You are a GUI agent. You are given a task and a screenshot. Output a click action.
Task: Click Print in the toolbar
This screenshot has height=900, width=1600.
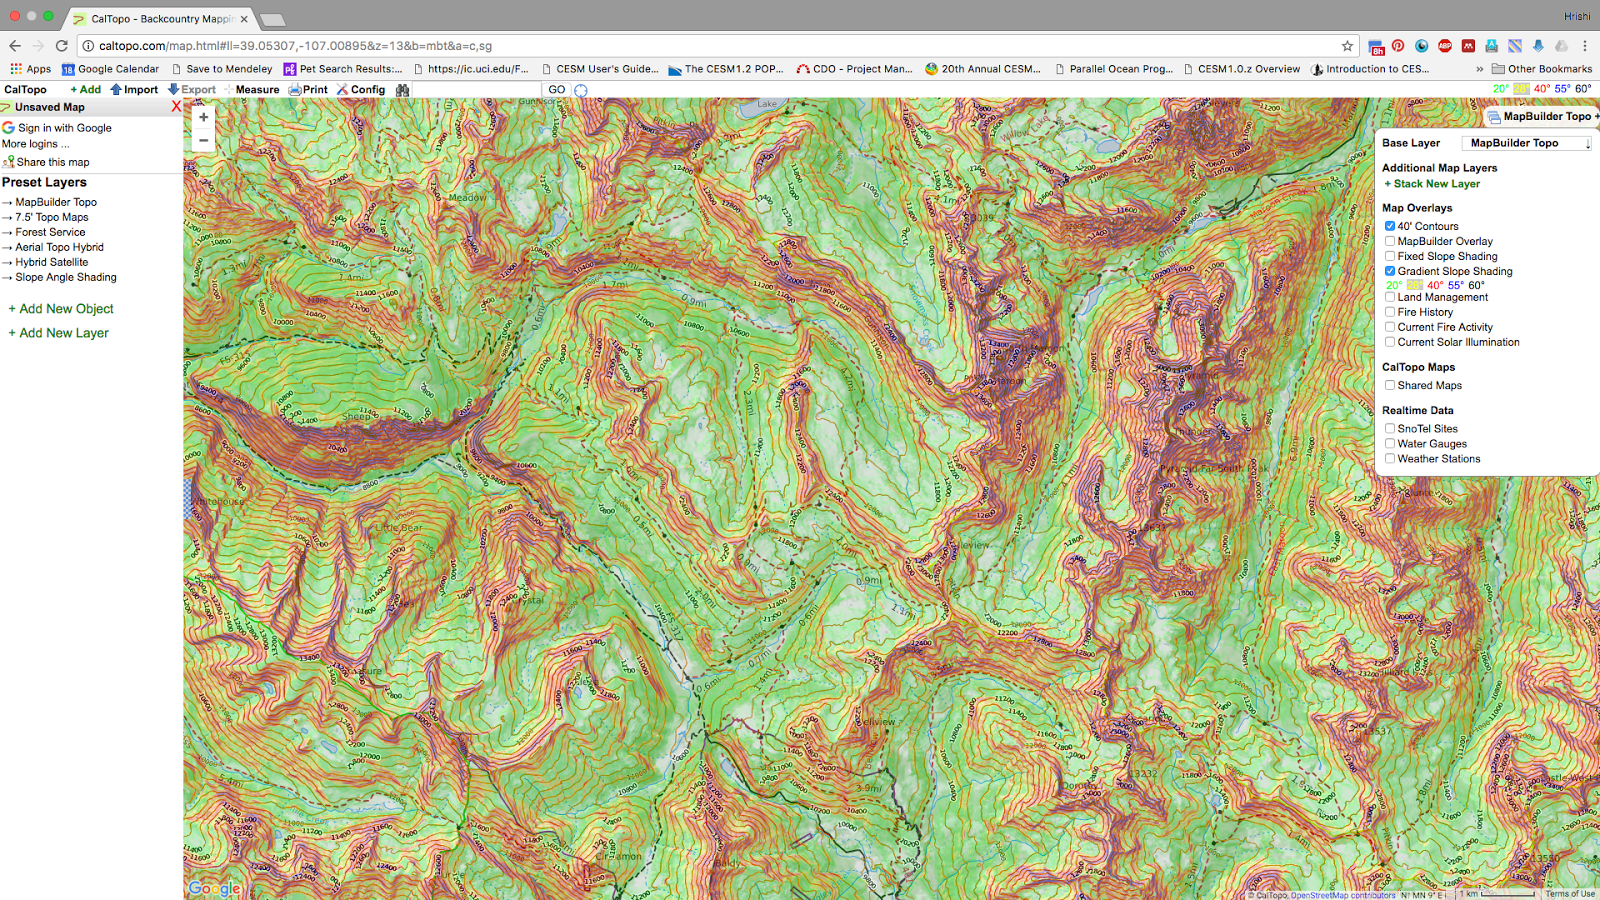click(x=308, y=90)
